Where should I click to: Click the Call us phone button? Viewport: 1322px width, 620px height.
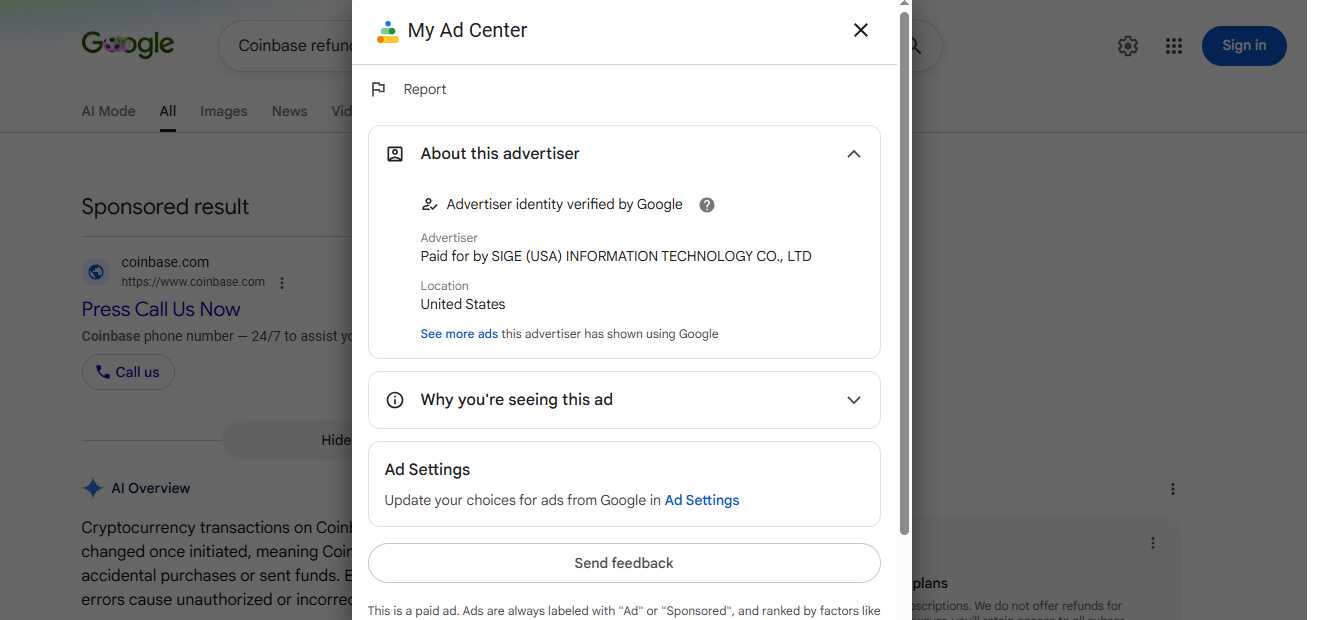pos(128,372)
